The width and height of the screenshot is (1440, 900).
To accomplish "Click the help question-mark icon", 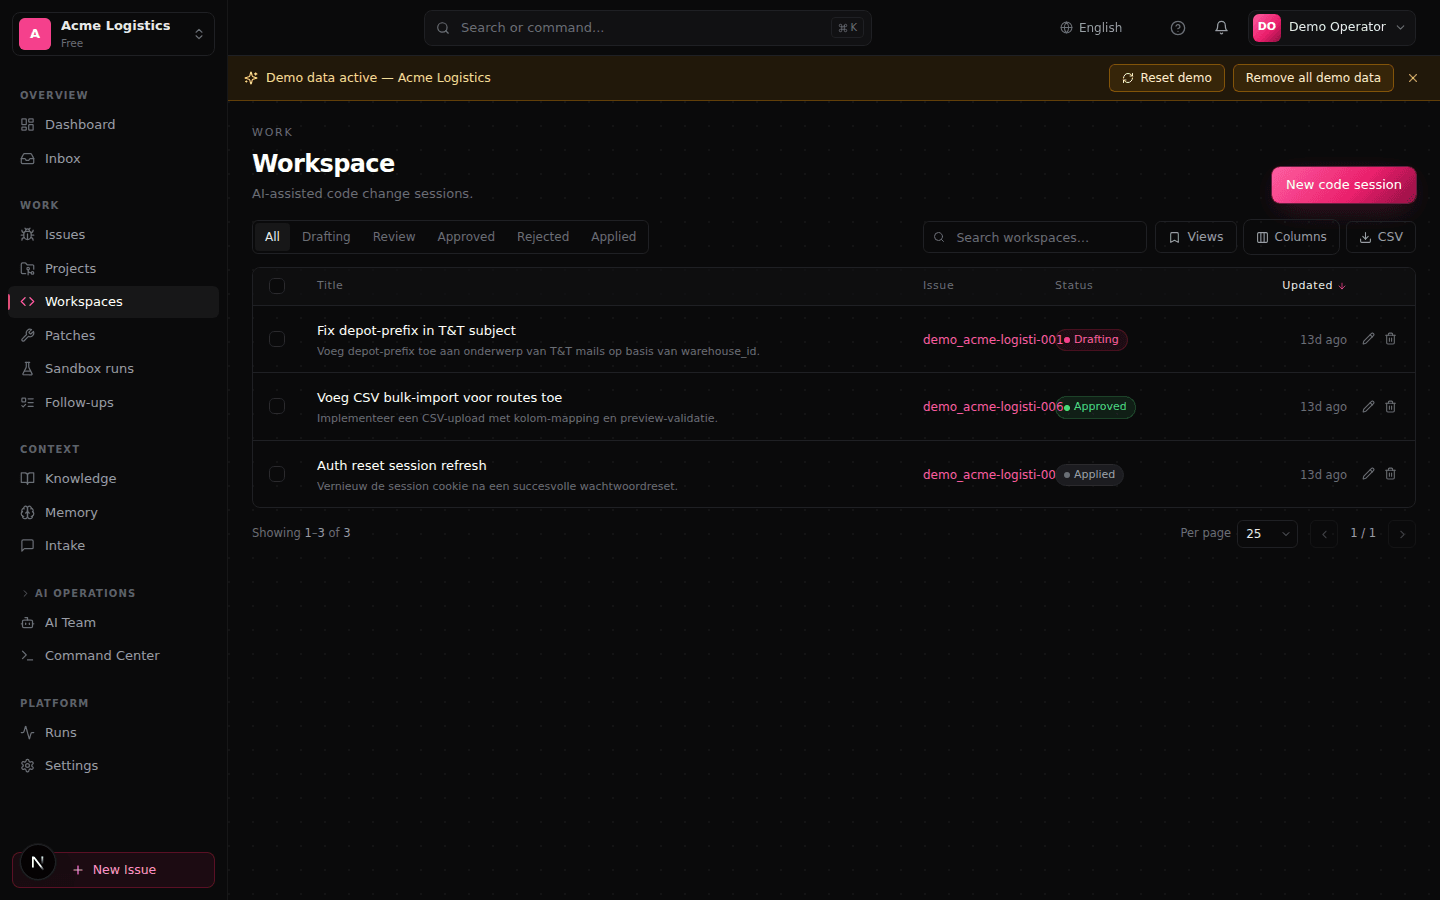I will (1178, 28).
